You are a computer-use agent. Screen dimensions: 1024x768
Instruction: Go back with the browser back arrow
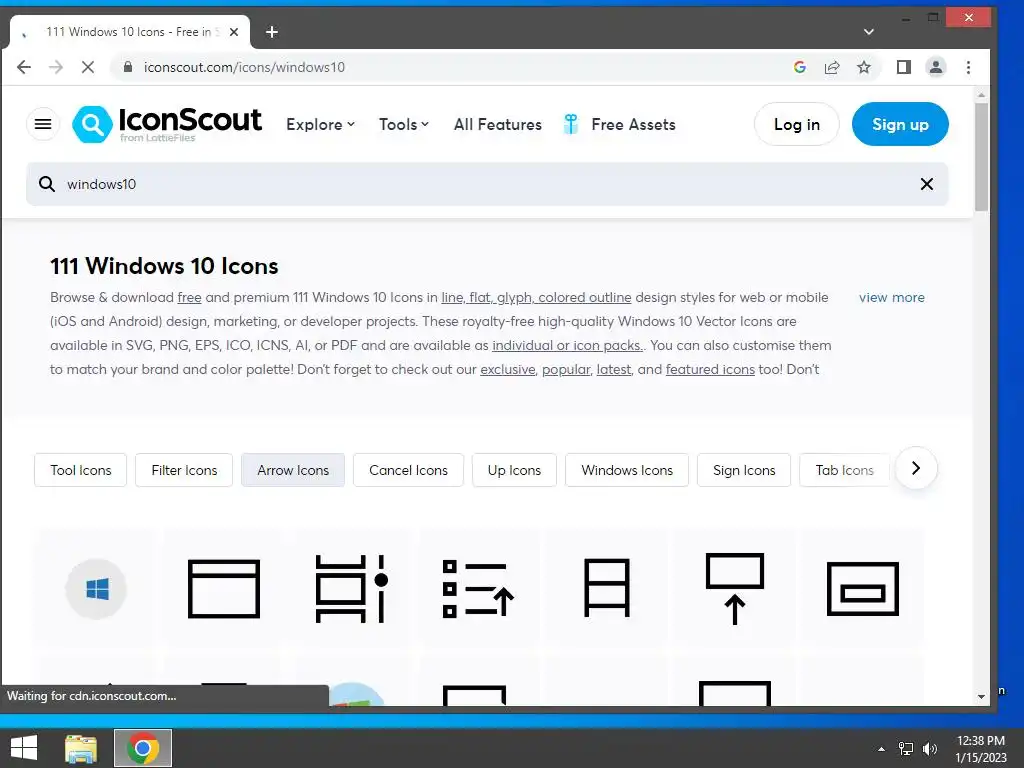24,67
